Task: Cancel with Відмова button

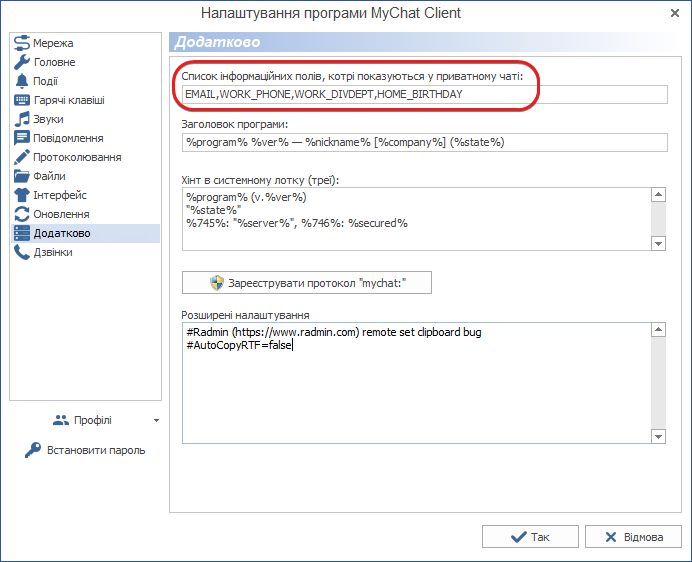Action: click(x=633, y=537)
